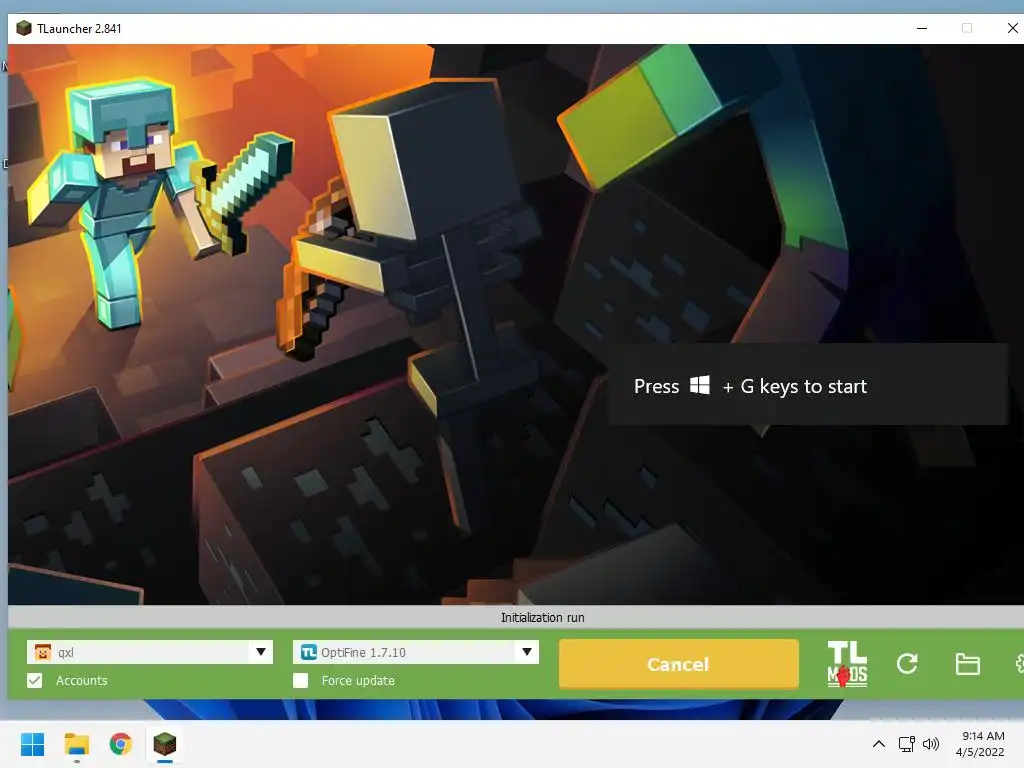This screenshot has width=1024, height=768.
Task: Launch Google Chrome from the taskbar
Action: (x=120, y=744)
